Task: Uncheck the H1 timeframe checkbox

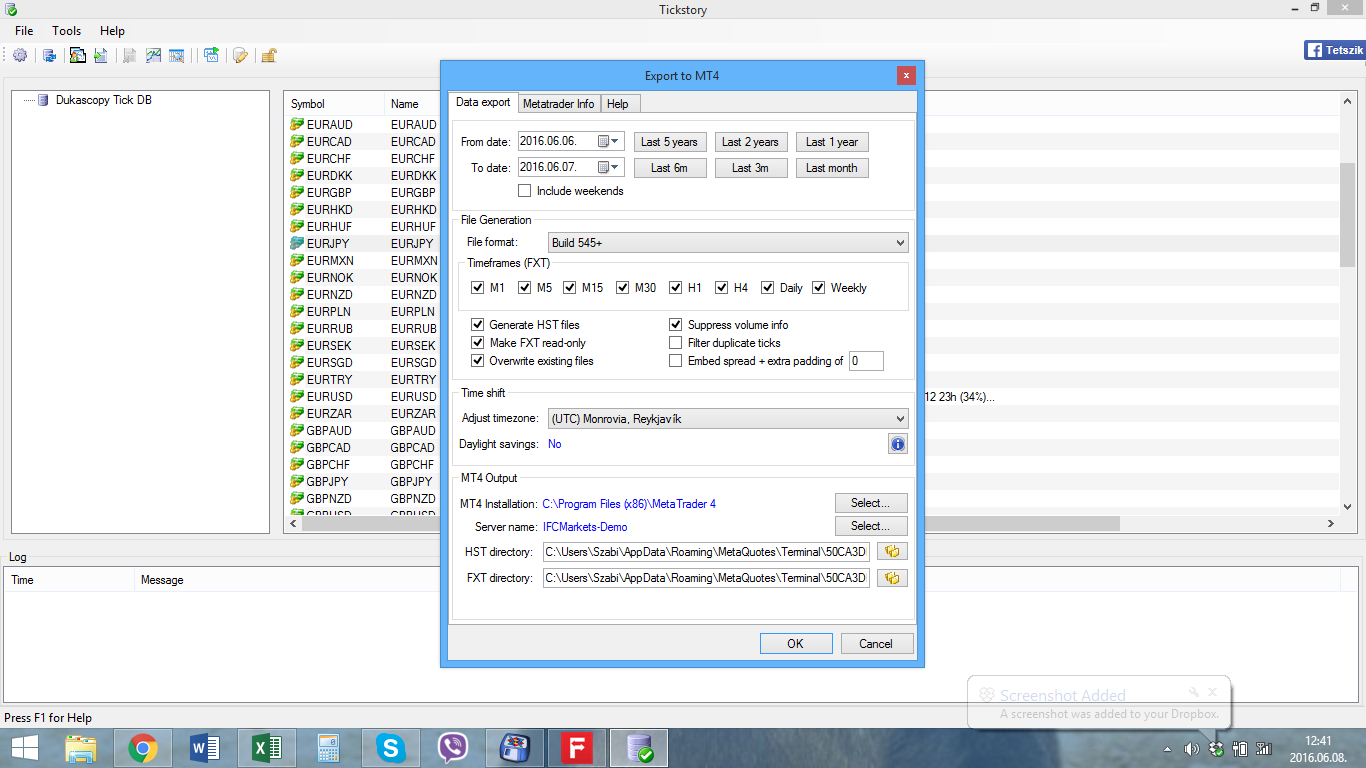Action: coord(676,288)
